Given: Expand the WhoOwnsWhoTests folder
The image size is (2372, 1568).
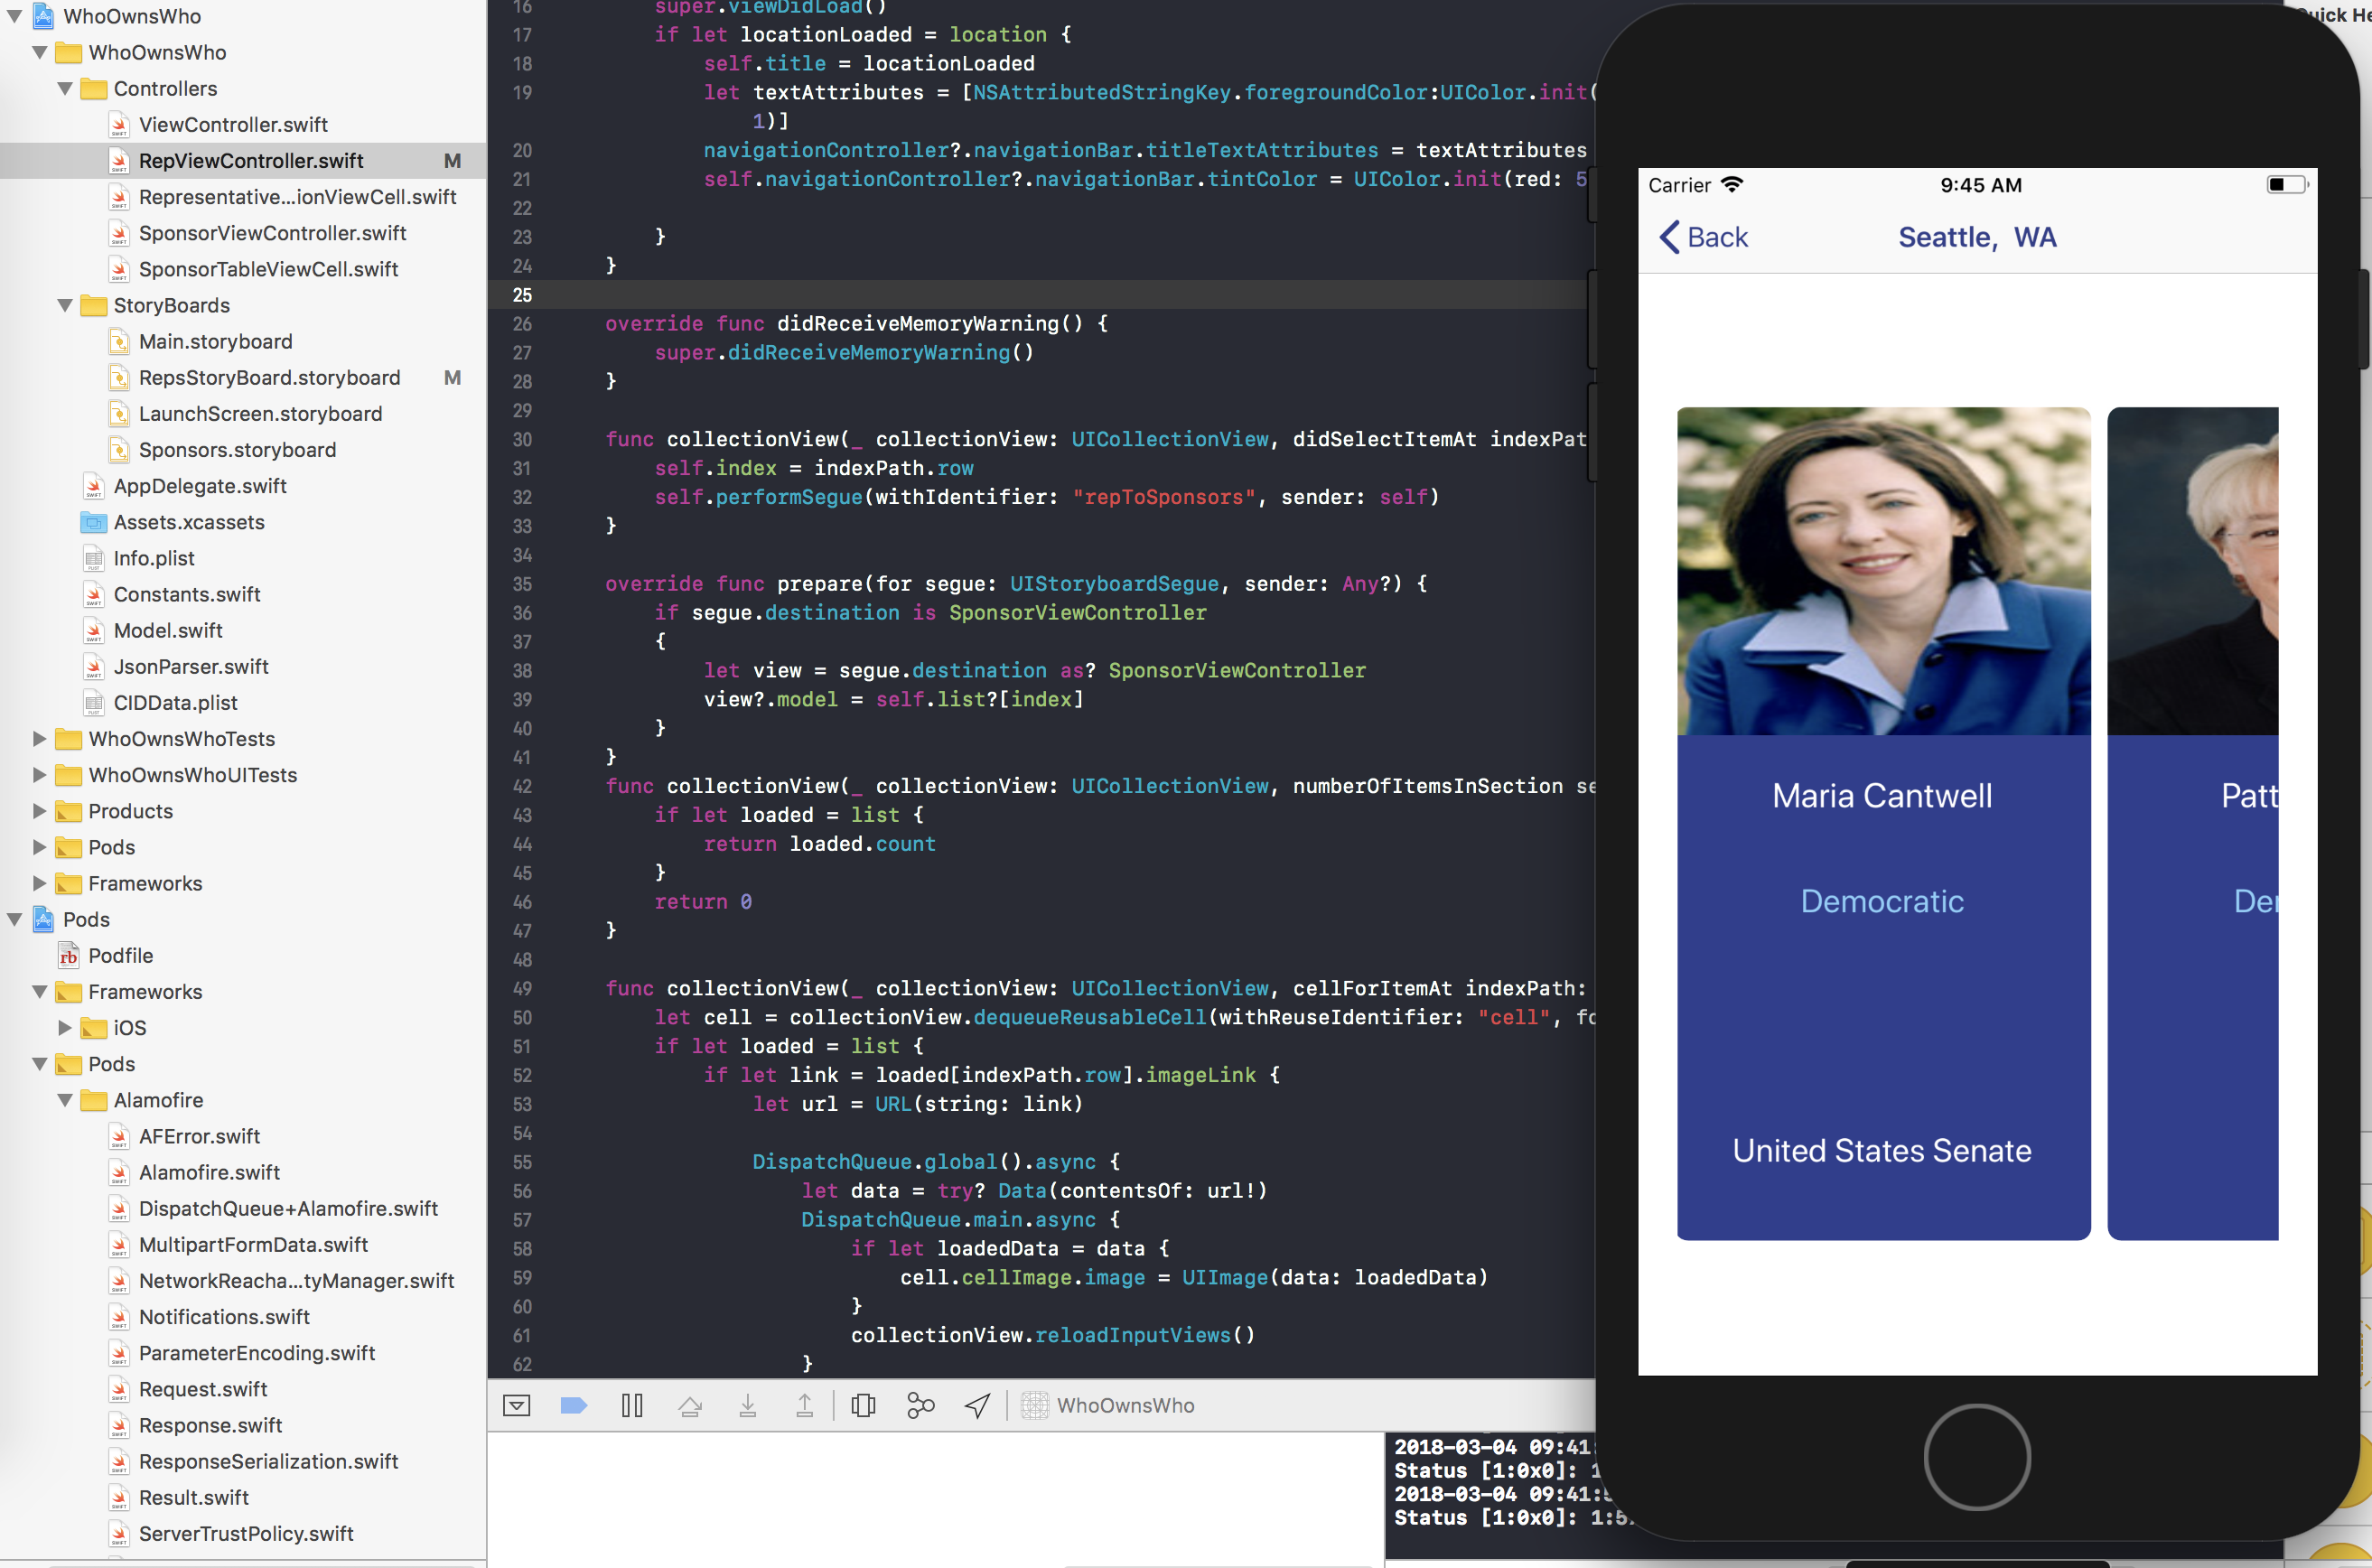Looking at the screenshot, I should click(40, 739).
